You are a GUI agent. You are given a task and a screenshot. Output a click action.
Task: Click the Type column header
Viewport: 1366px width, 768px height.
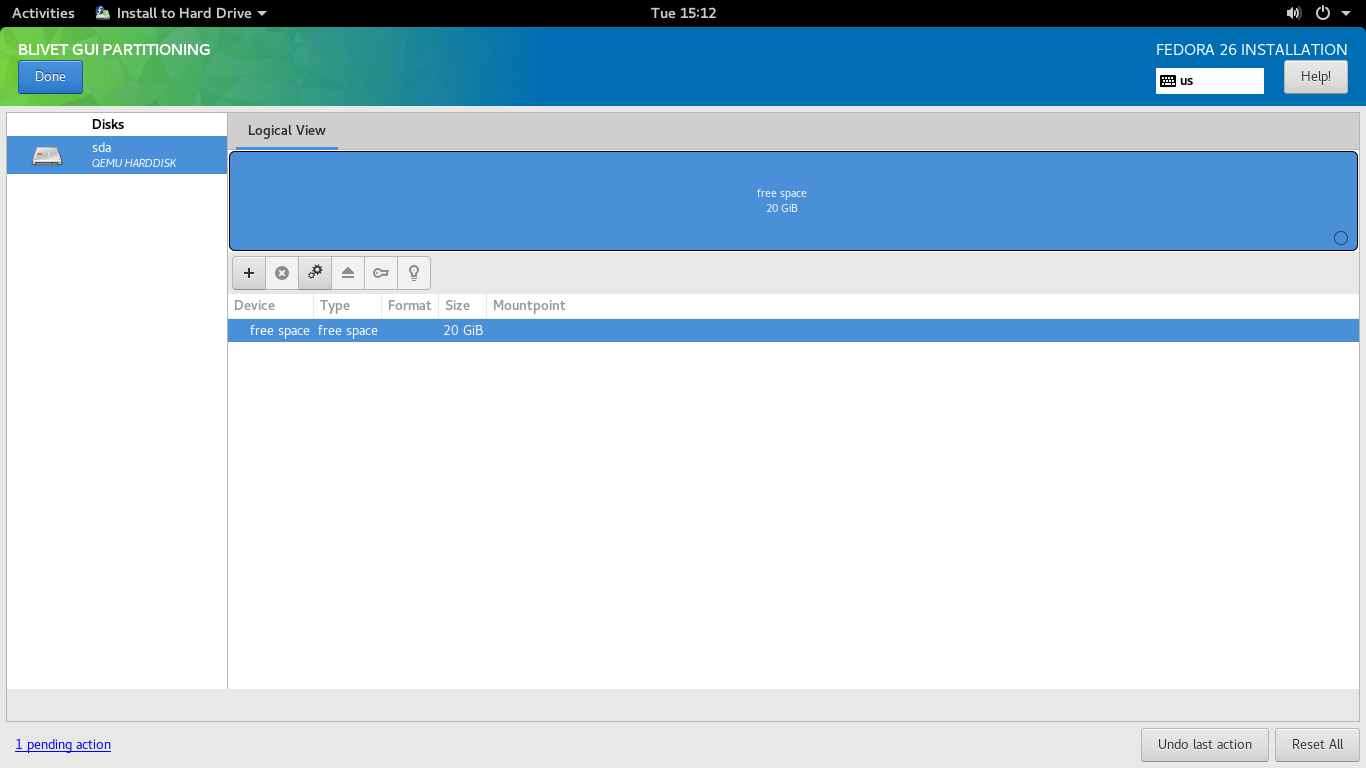(347, 306)
